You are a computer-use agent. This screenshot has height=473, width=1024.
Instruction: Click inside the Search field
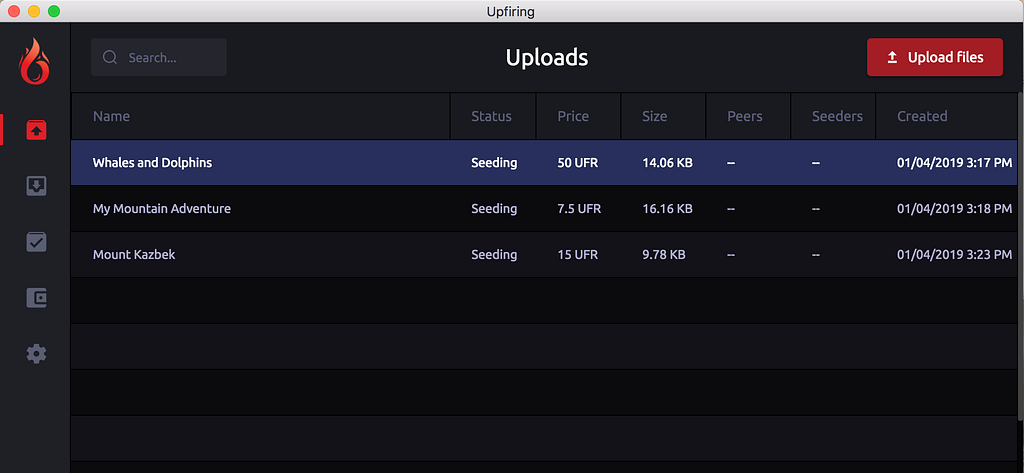[159, 57]
